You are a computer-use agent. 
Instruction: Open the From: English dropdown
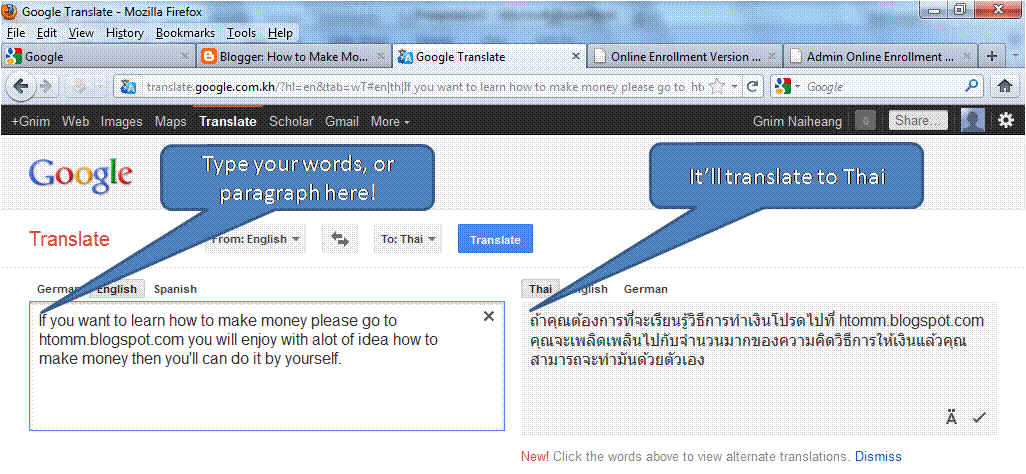tap(256, 239)
